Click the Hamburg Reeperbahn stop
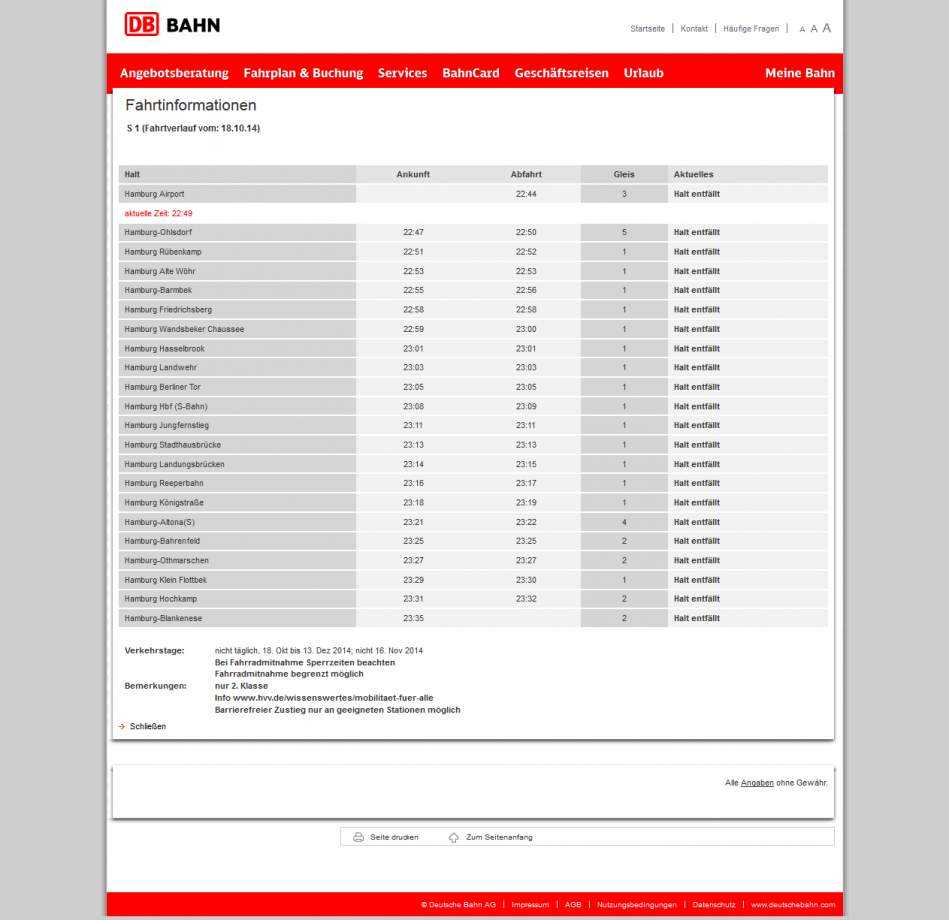Image resolution: width=949 pixels, height=920 pixels. [x=164, y=483]
